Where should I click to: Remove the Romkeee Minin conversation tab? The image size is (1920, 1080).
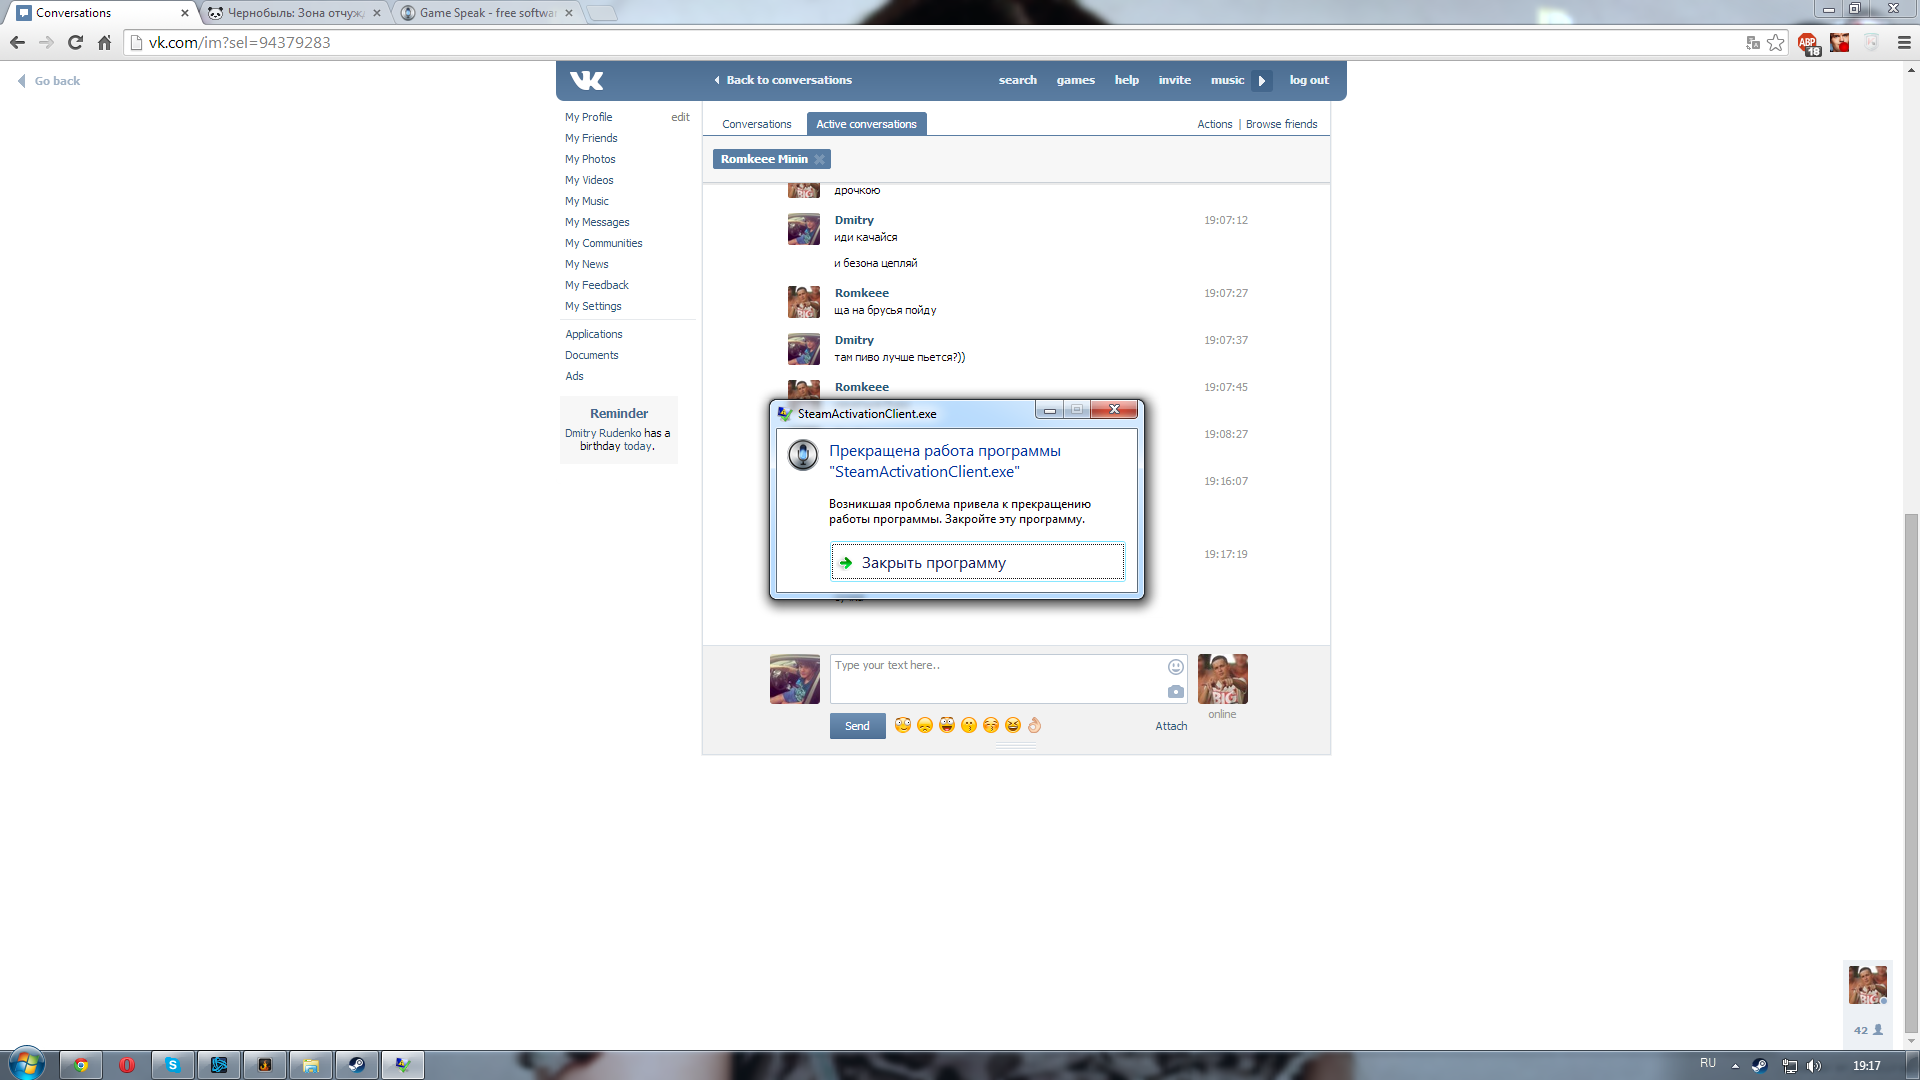pyautogui.click(x=819, y=159)
